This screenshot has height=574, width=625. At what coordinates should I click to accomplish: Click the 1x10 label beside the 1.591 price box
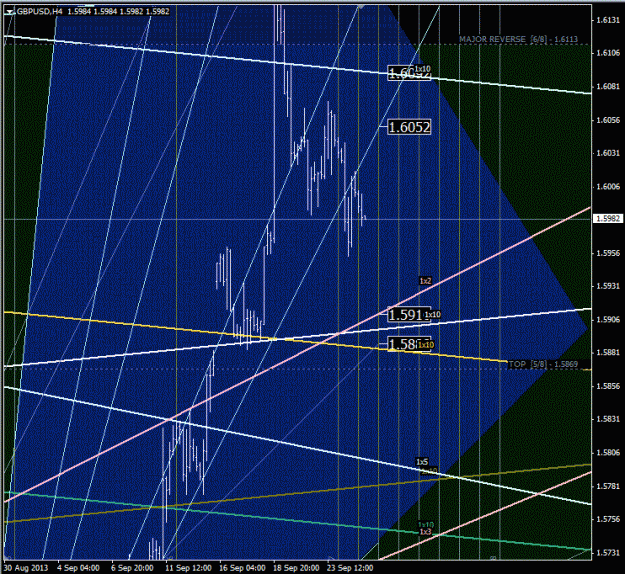(432, 315)
